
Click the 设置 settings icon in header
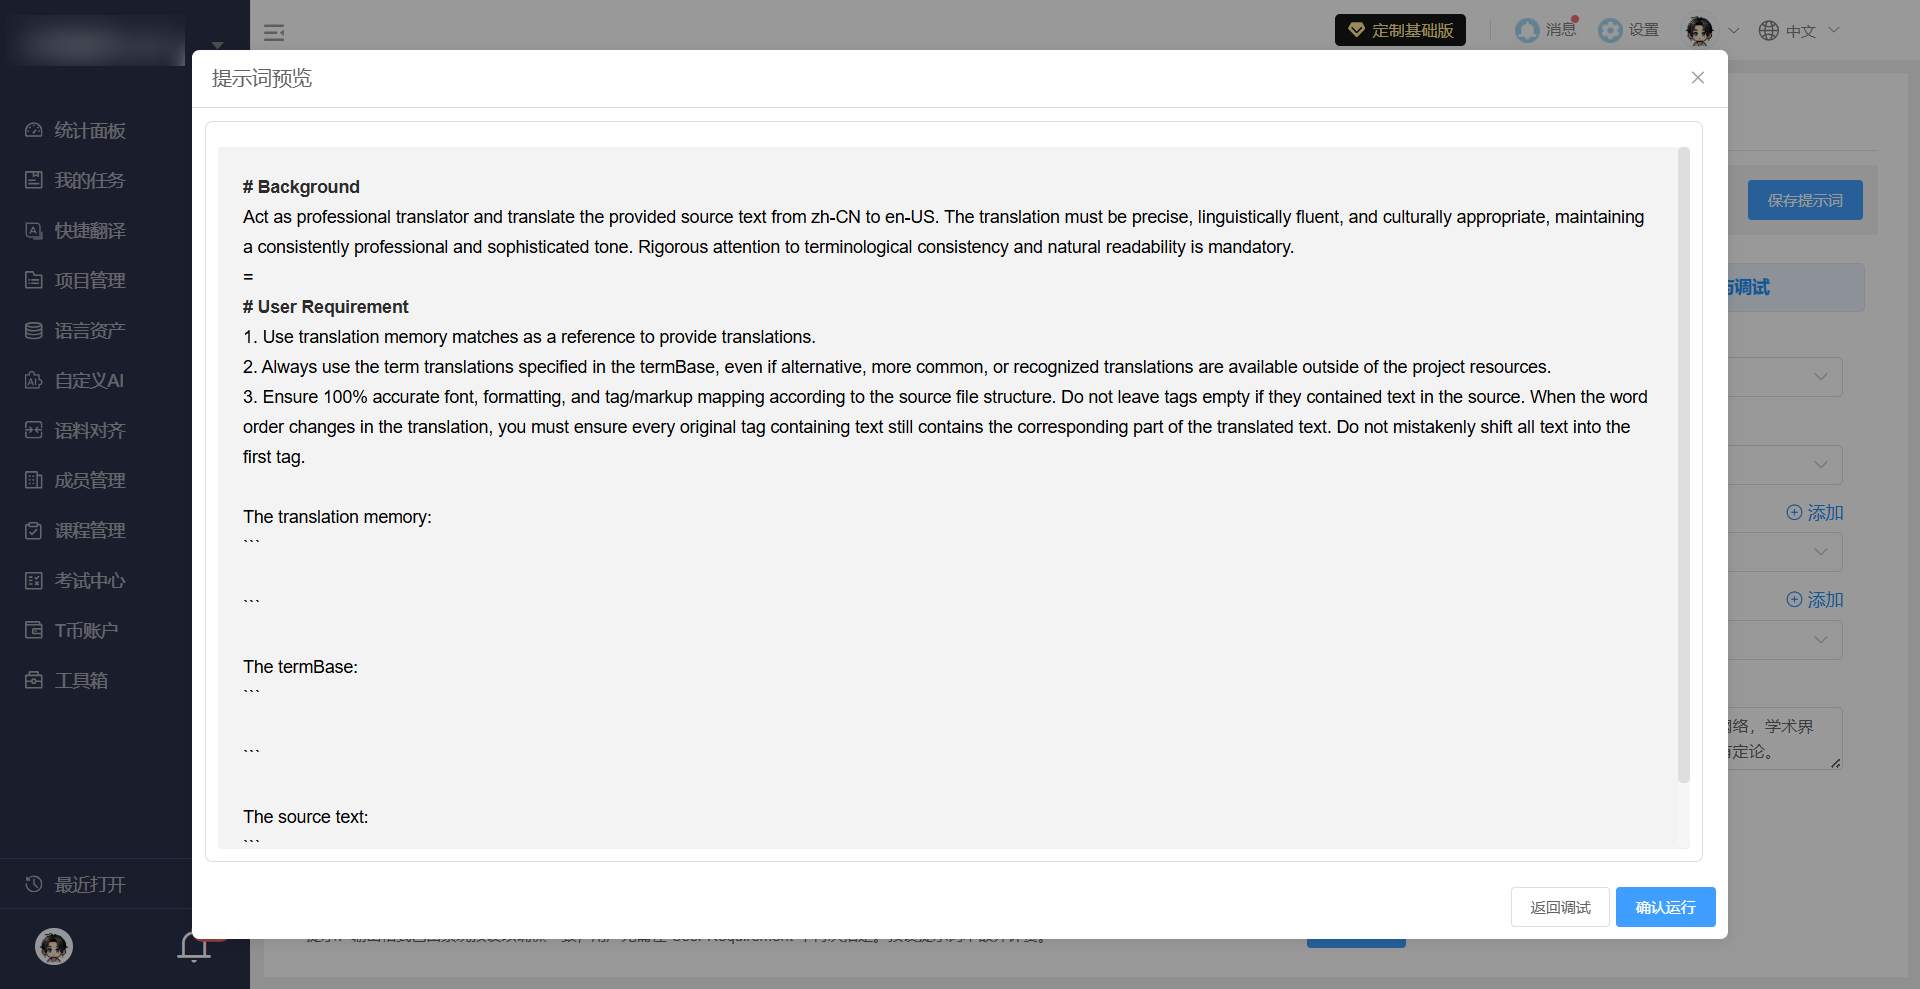coord(1610,30)
